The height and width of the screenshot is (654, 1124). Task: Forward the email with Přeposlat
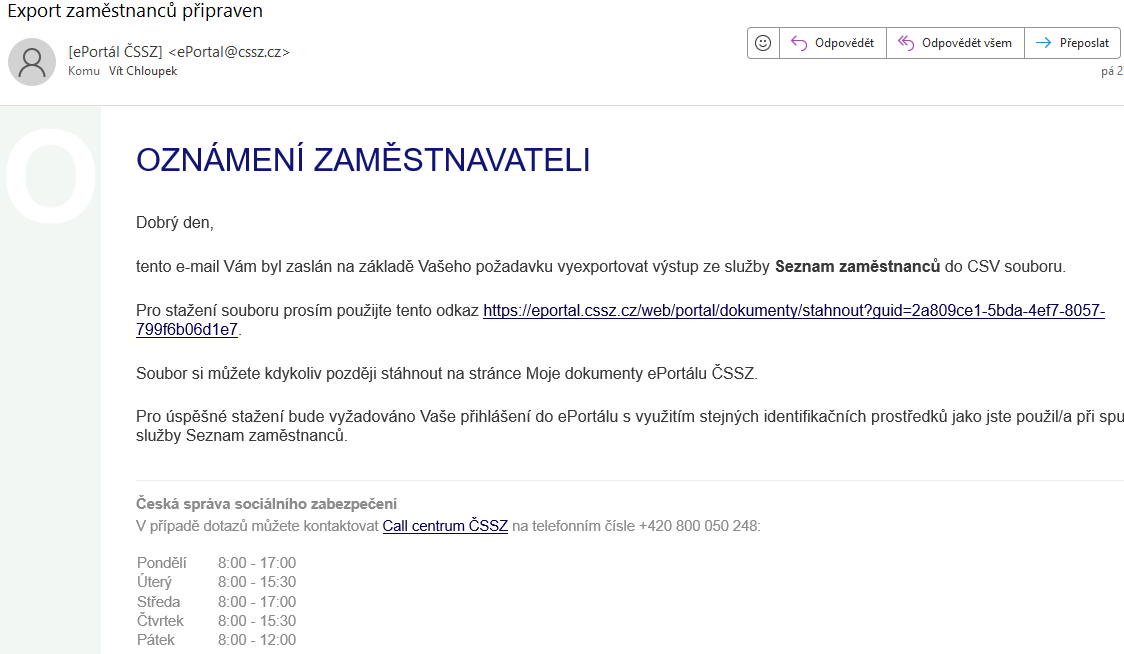(x=1072, y=43)
